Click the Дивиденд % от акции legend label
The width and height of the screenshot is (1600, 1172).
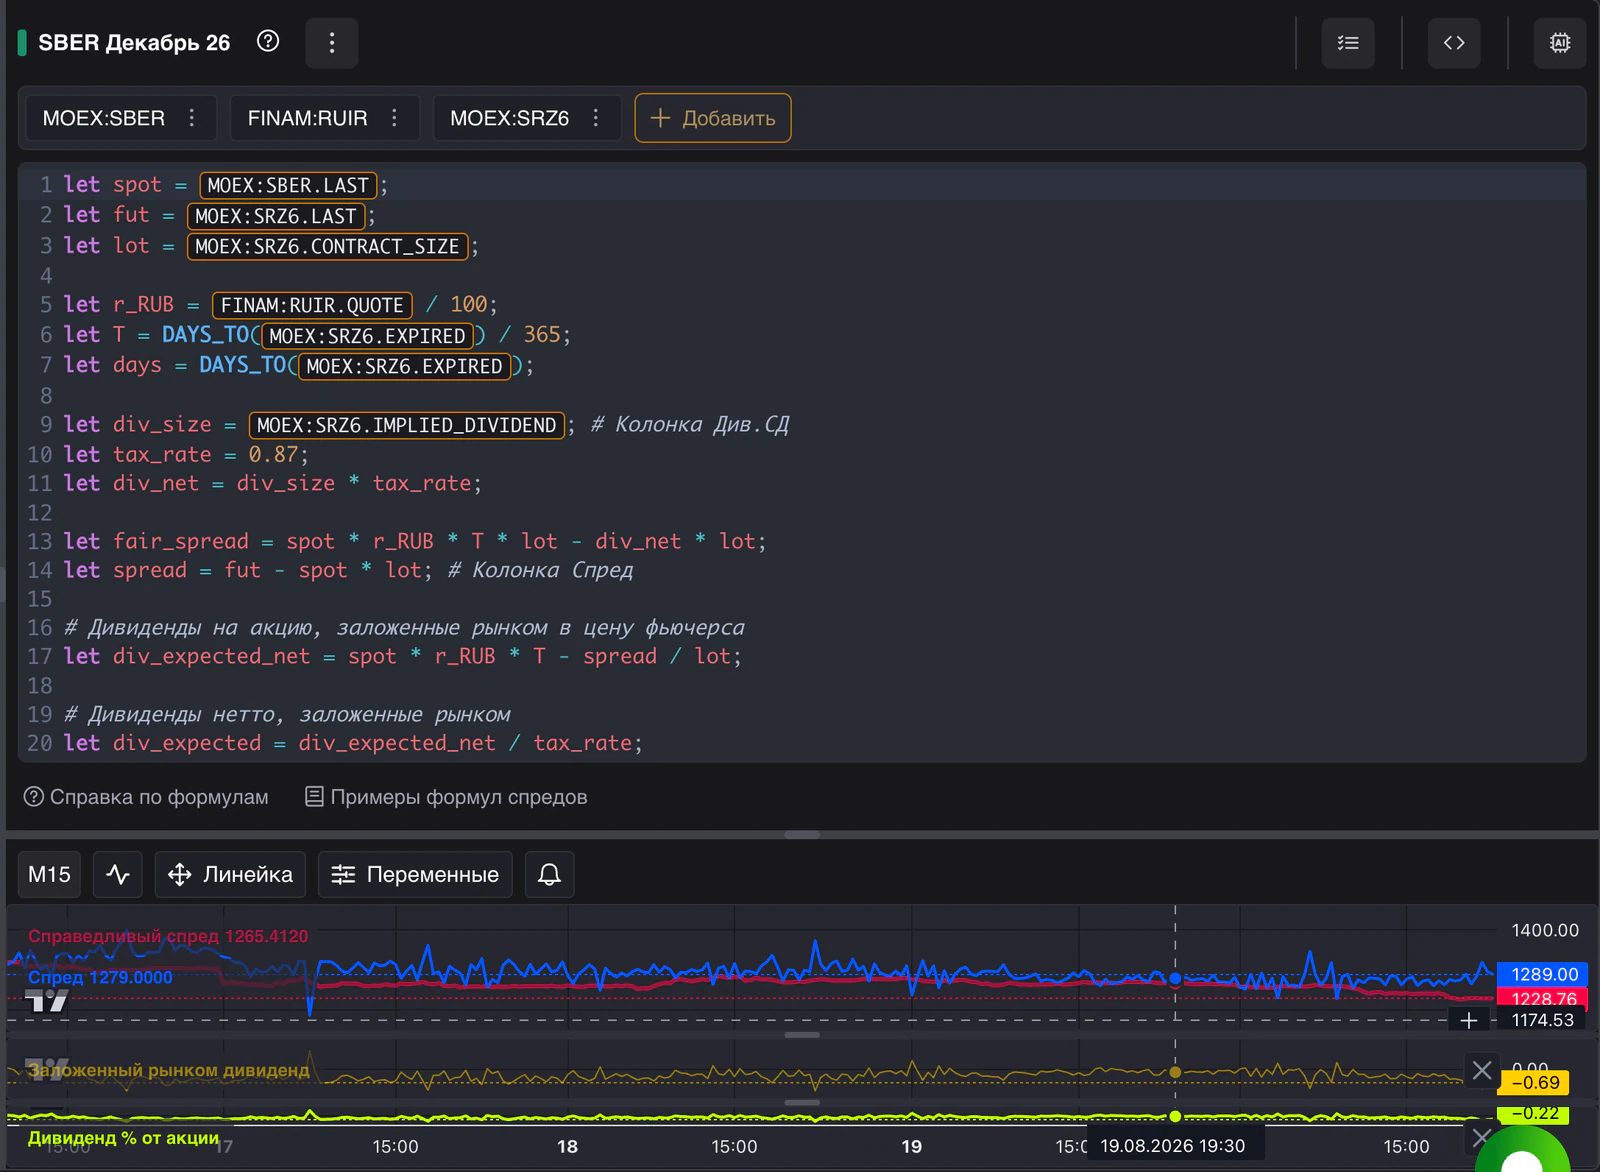[123, 1138]
